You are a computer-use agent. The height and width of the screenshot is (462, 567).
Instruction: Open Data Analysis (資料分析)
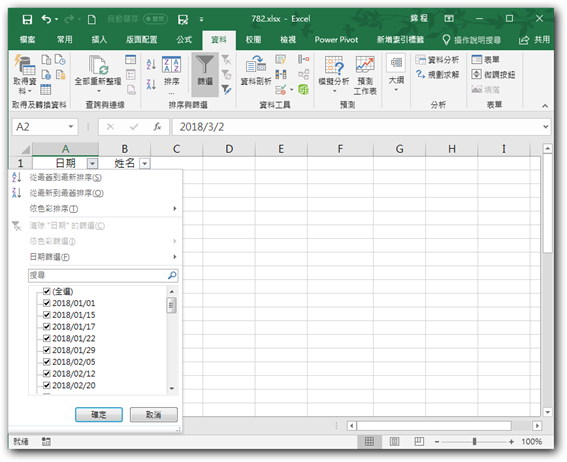tap(437, 60)
